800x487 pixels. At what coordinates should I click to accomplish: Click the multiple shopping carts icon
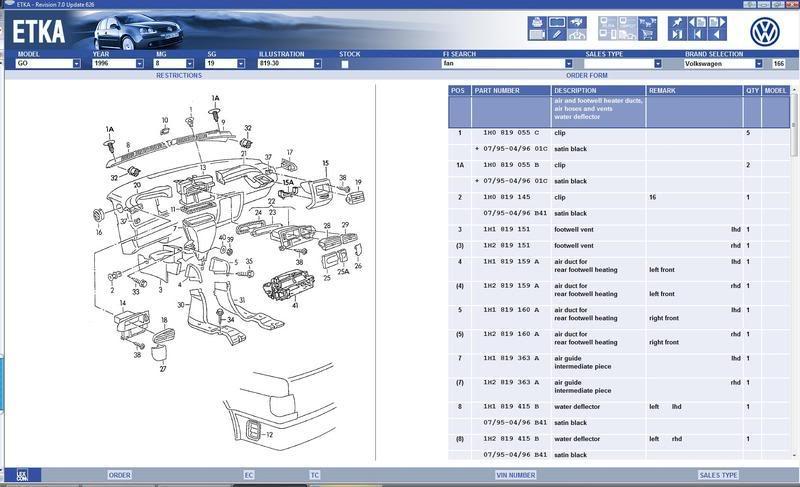pos(647,22)
